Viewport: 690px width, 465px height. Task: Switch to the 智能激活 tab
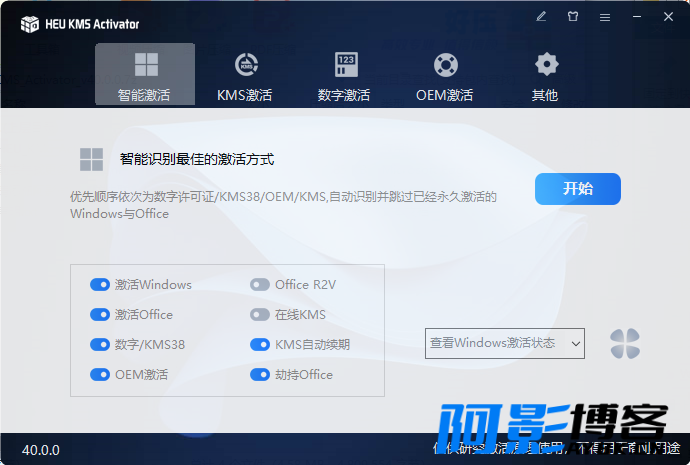[145, 74]
